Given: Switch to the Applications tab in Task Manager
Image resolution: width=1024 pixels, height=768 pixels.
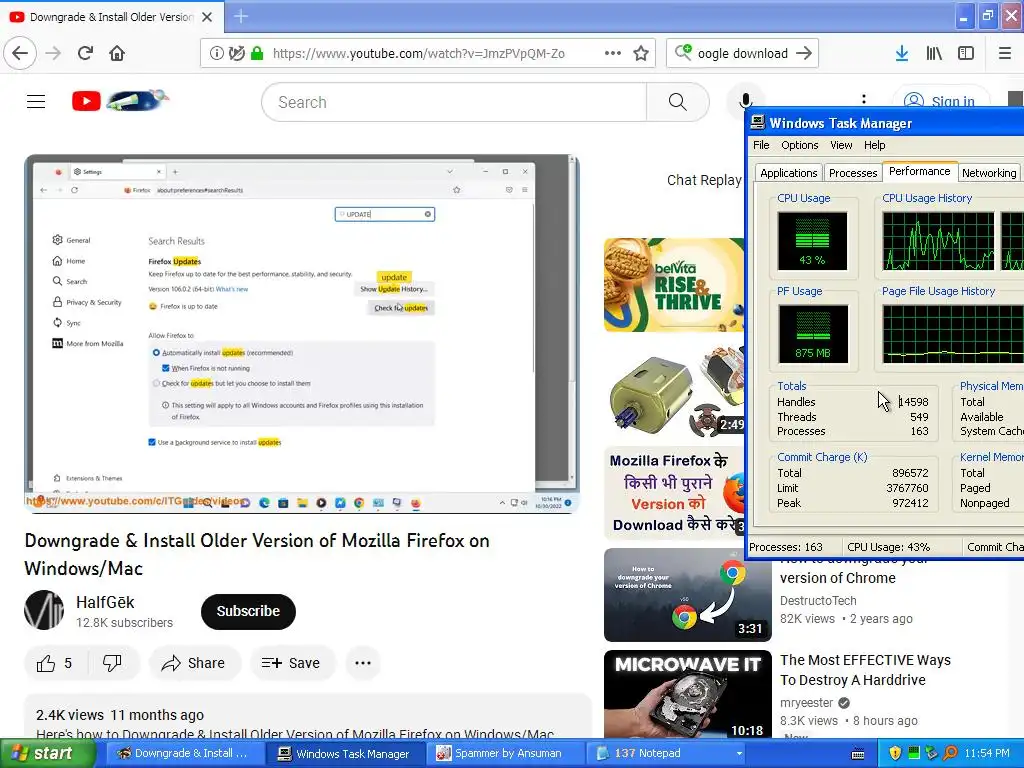Looking at the screenshot, I should coord(788,173).
